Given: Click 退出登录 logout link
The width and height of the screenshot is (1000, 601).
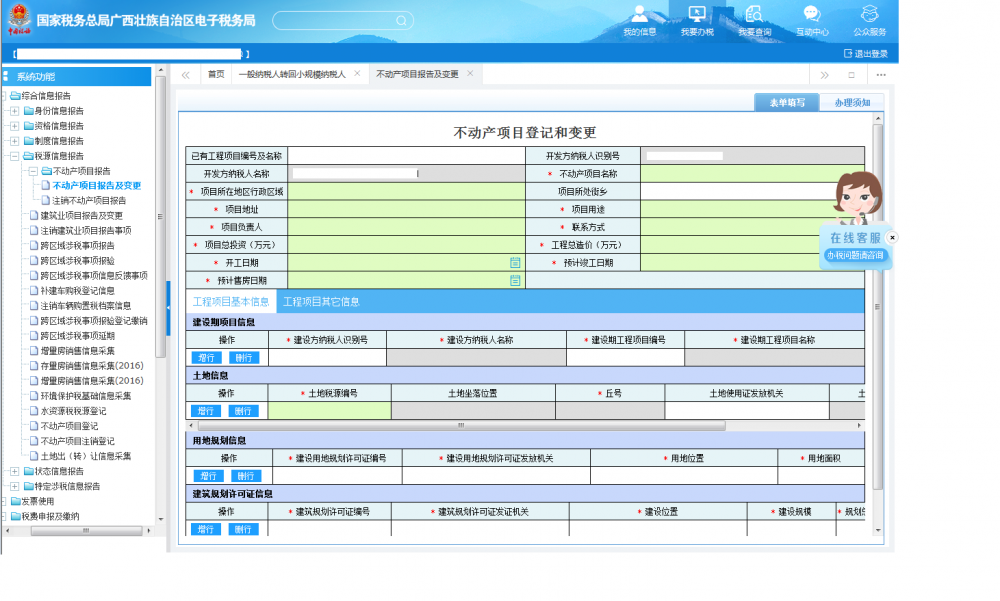Looking at the screenshot, I should (866, 54).
